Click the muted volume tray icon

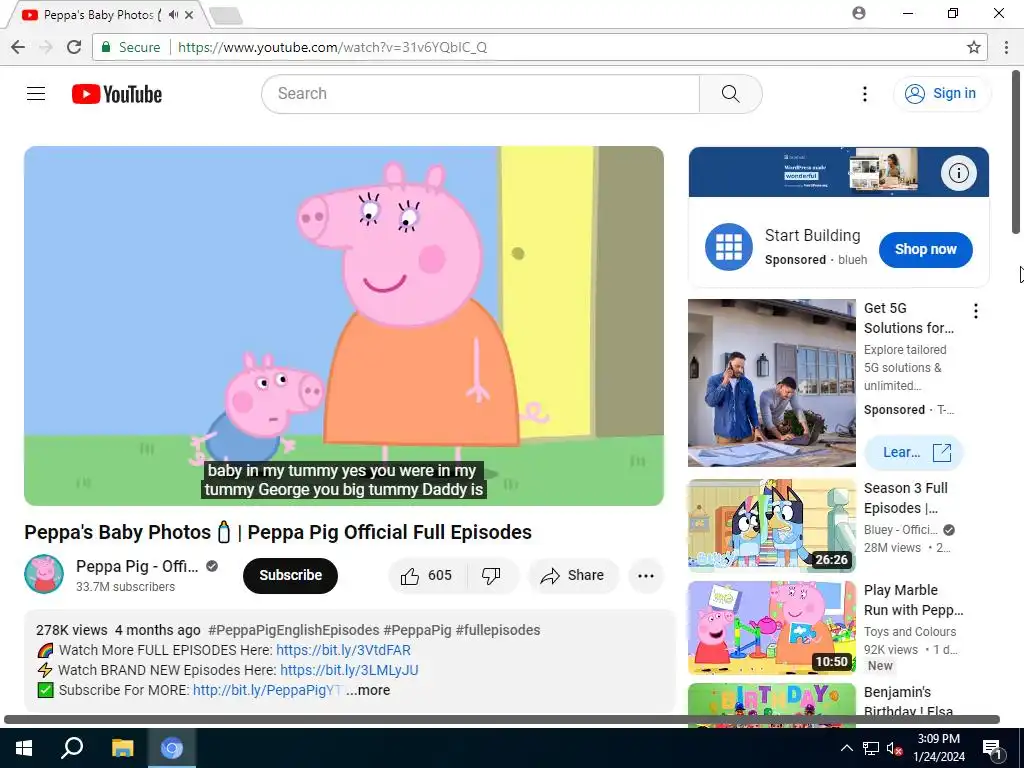coord(894,748)
